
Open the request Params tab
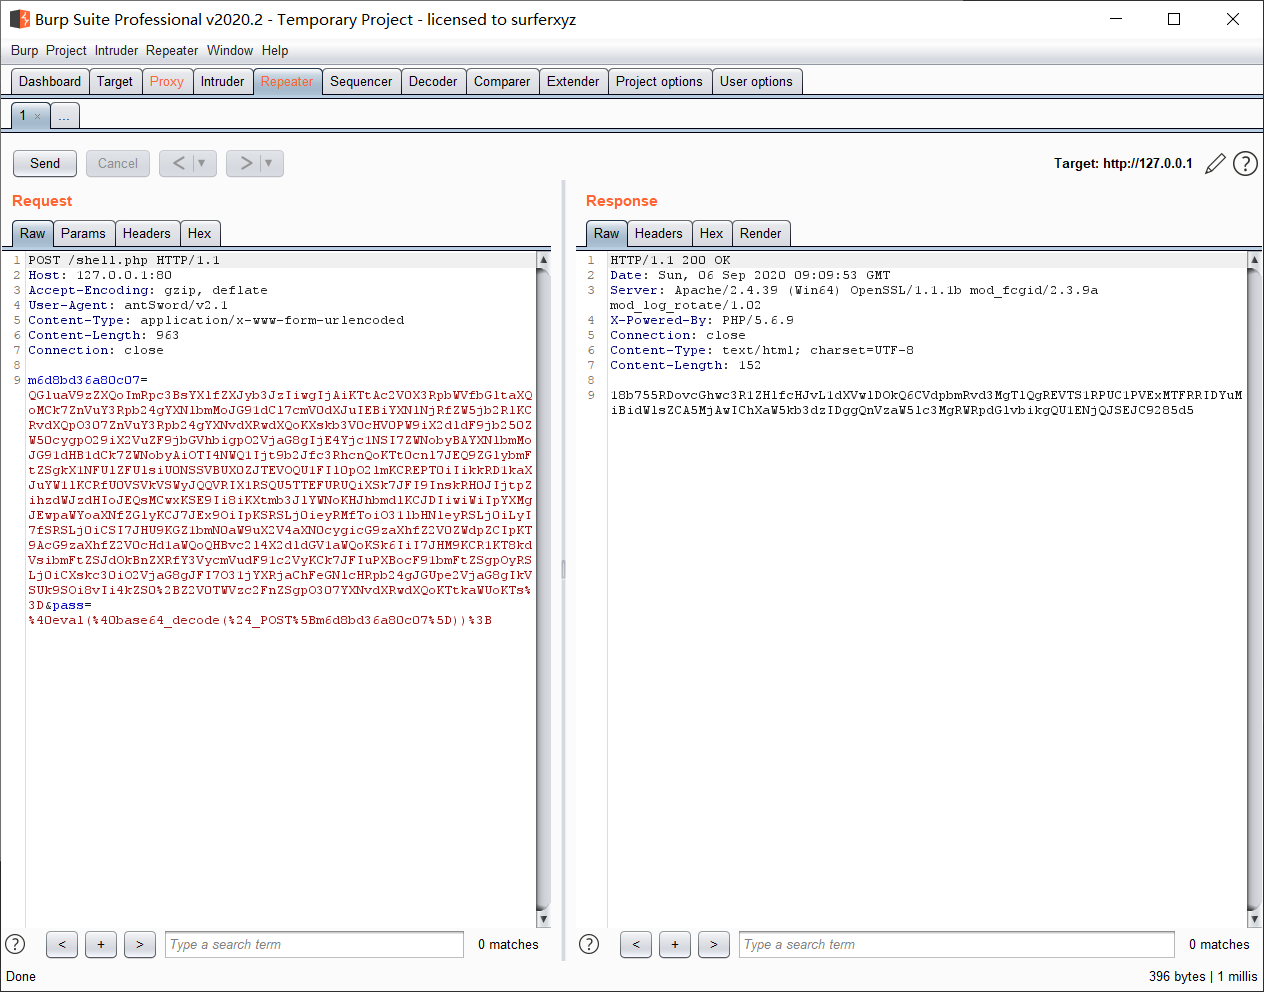pyautogui.click(x=83, y=234)
